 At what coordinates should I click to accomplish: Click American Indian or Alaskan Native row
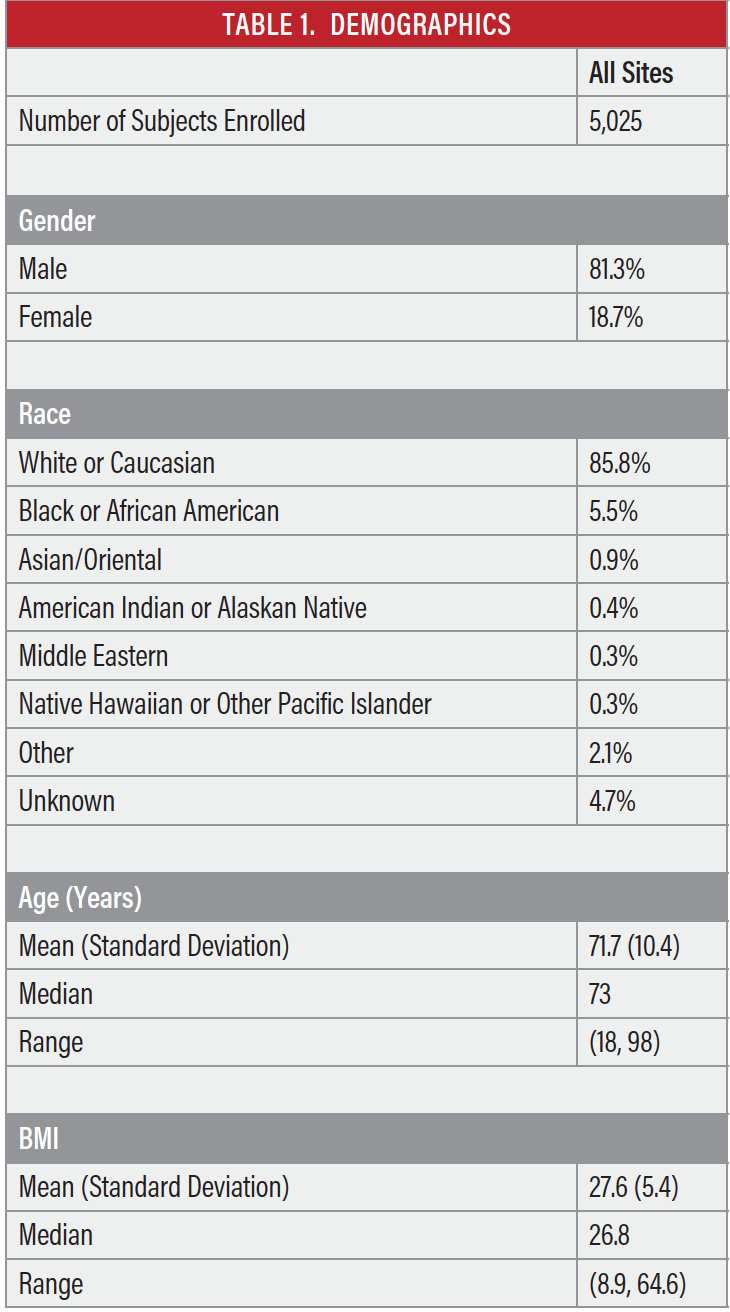pos(366,608)
